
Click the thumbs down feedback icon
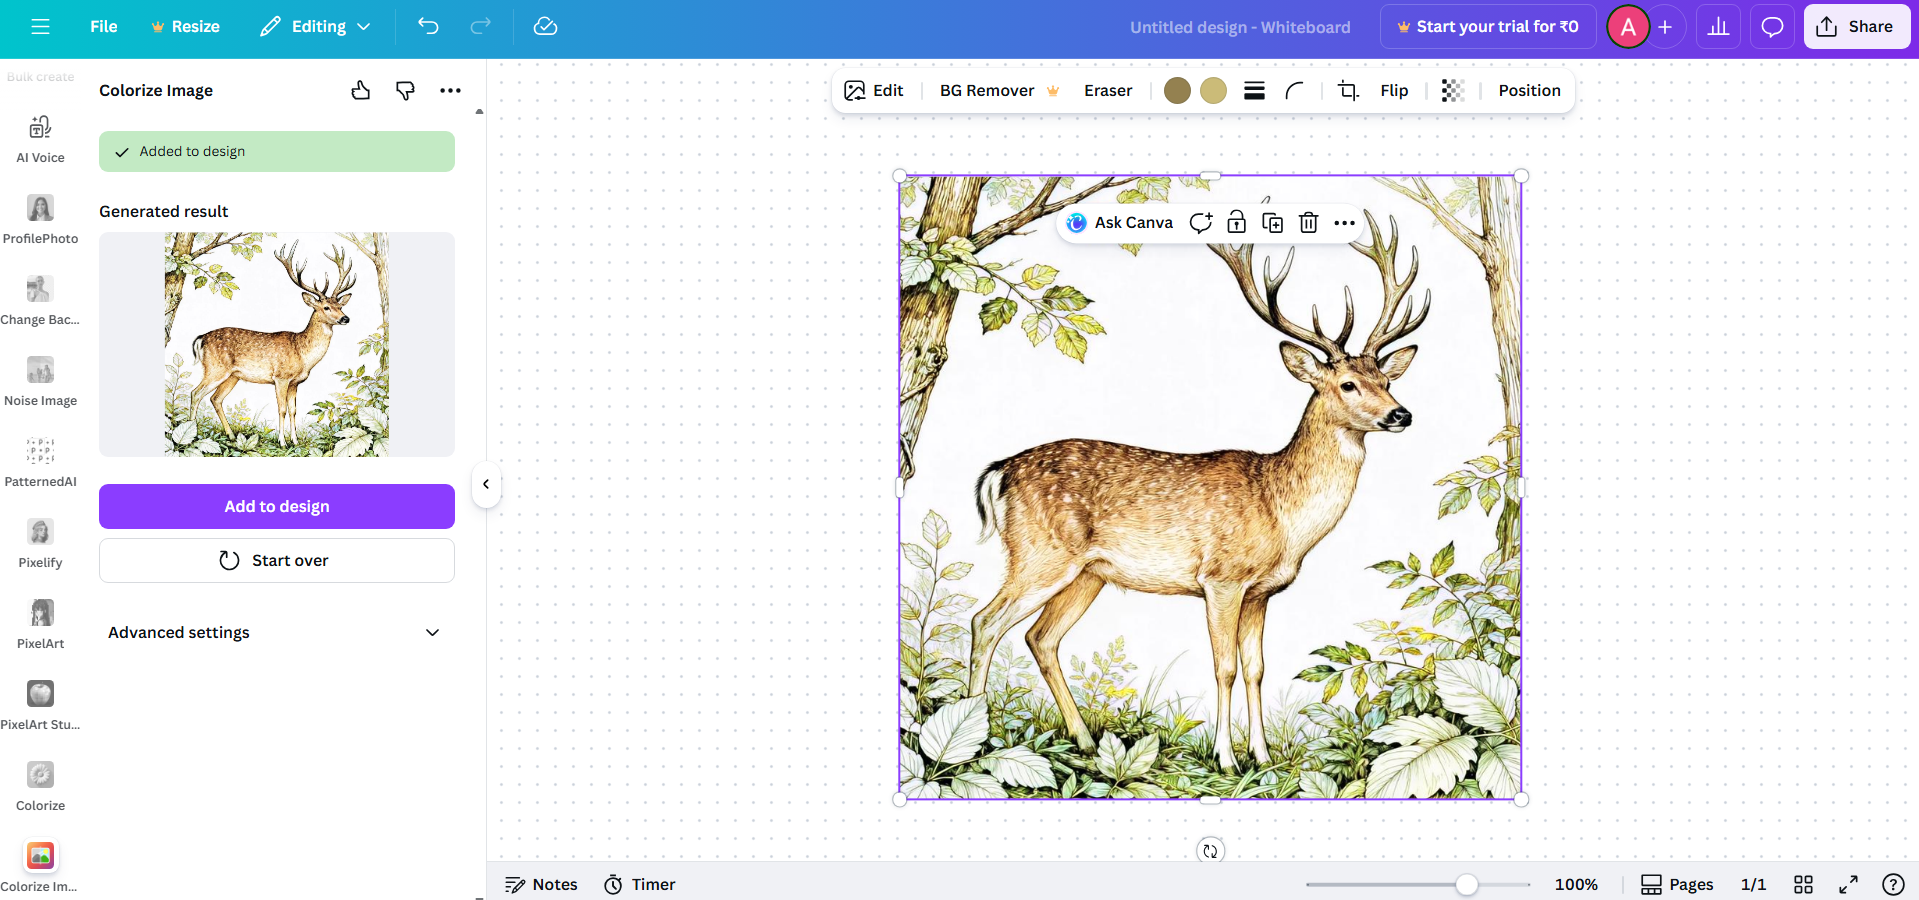[405, 91]
